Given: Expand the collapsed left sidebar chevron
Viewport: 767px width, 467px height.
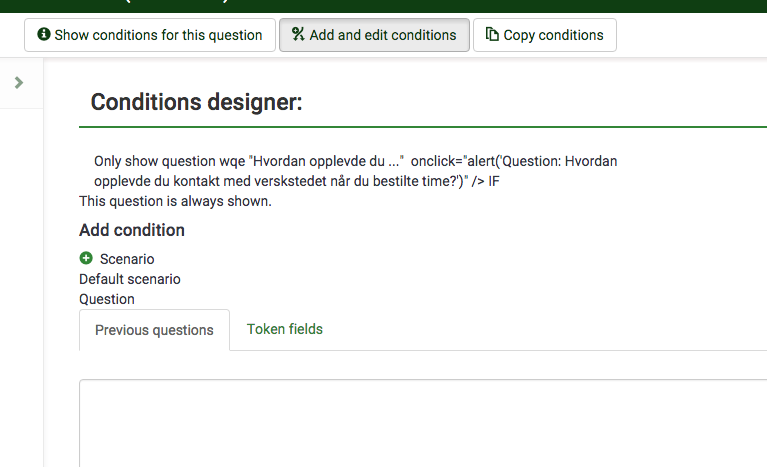Looking at the screenshot, I should coord(19,83).
